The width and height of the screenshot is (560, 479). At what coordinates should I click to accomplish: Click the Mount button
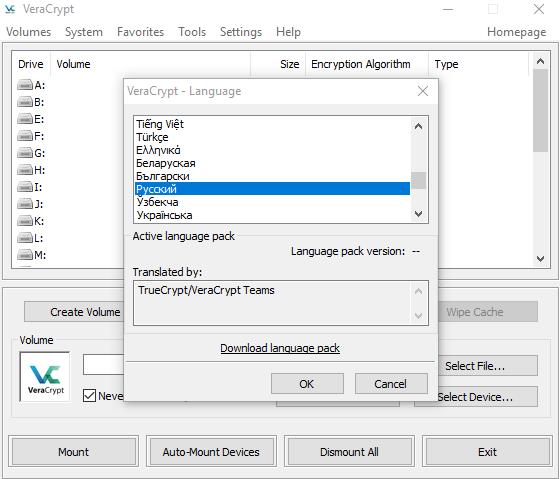coord(74,452)
